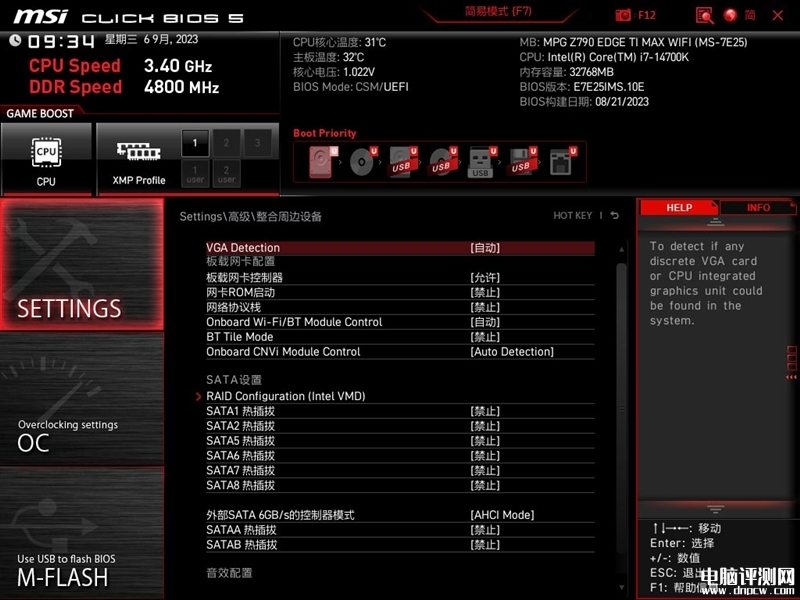Open M-FLASH to flash BIOS
Image resolution: width=800 pixels, height=600 pixels.
tap(82, 532)
